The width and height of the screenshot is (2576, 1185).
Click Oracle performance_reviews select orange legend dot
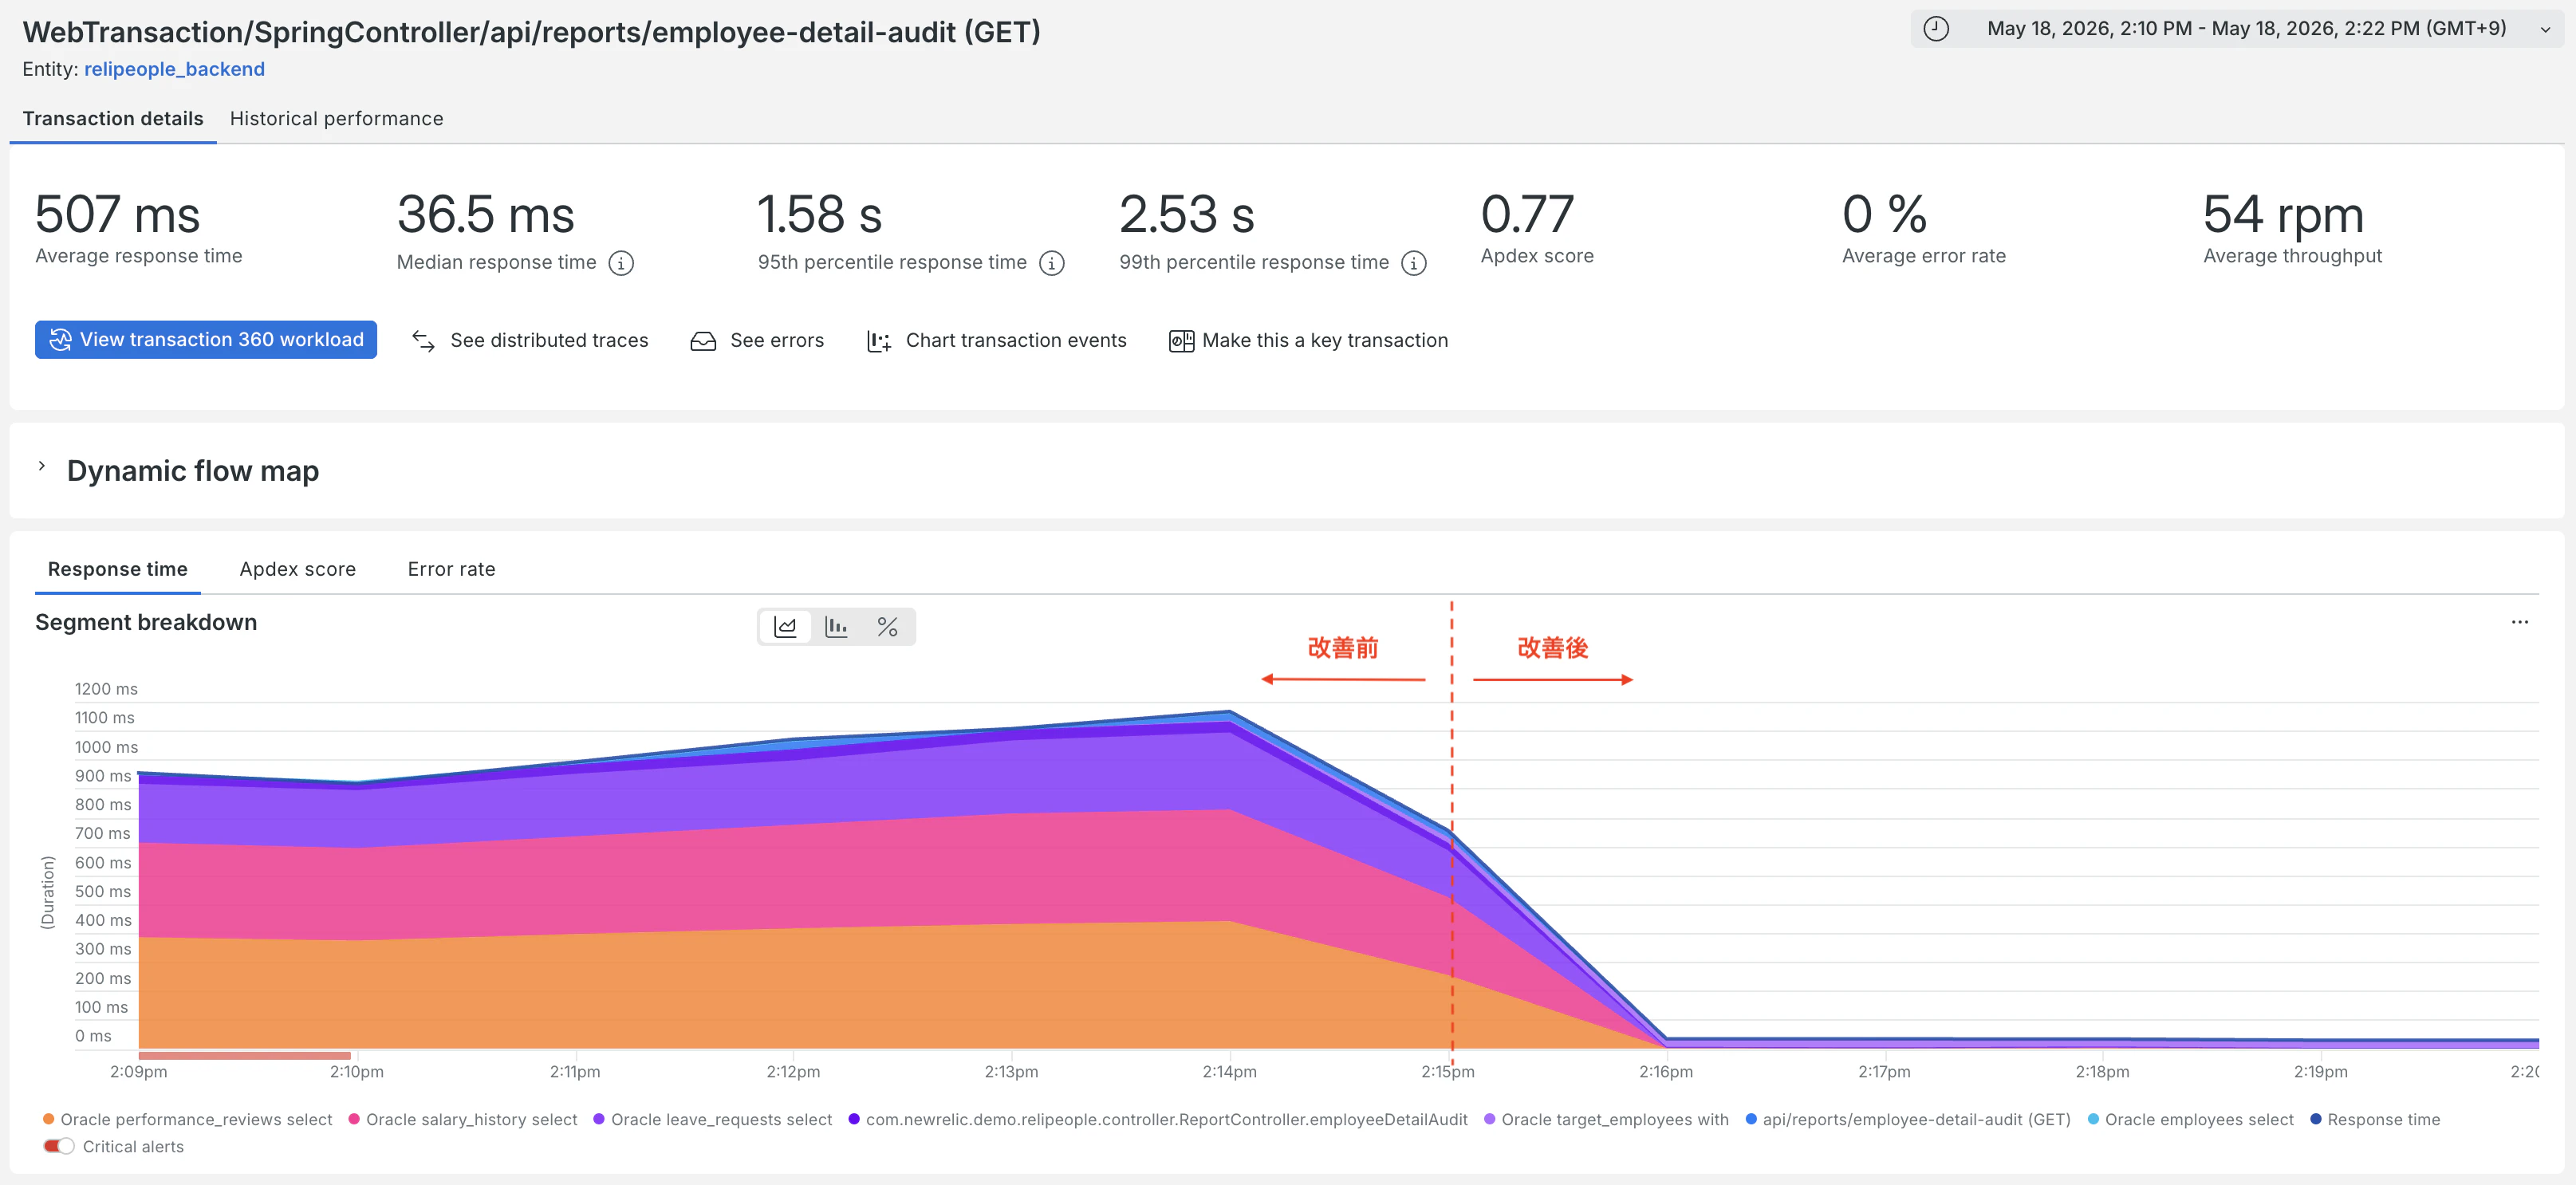(x=48, y=1119)
